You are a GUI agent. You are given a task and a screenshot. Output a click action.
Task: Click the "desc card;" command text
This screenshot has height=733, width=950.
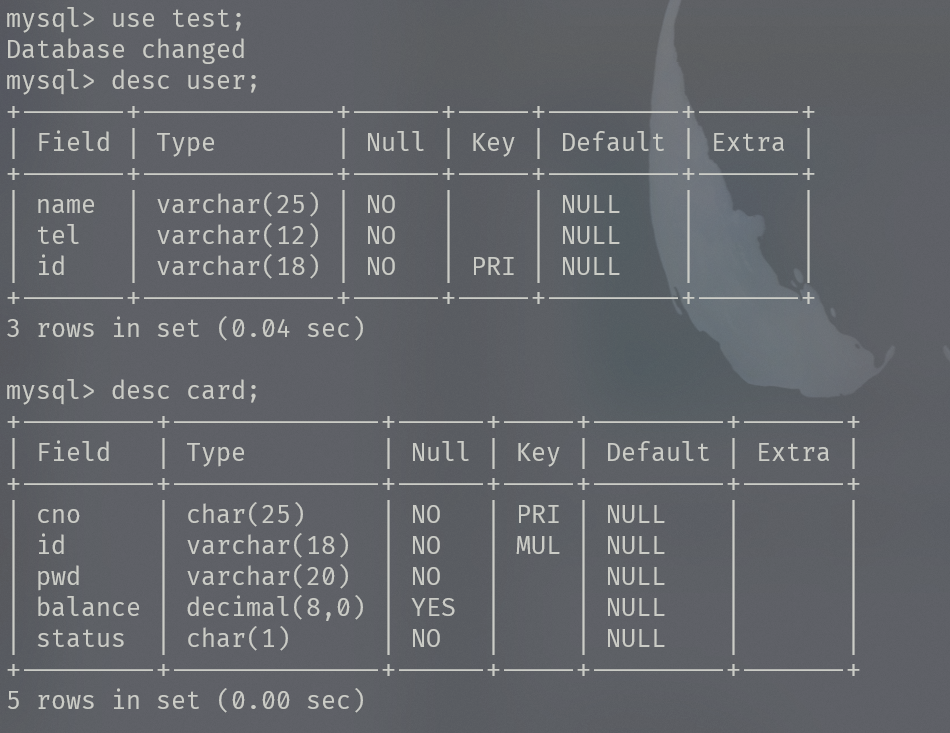click(185, 390)
